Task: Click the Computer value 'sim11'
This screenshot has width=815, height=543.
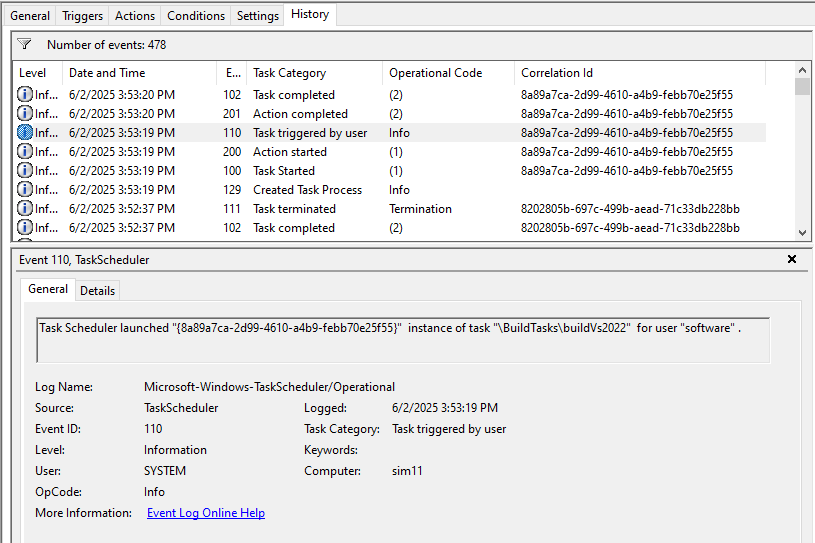Action: tap(407, 471)
